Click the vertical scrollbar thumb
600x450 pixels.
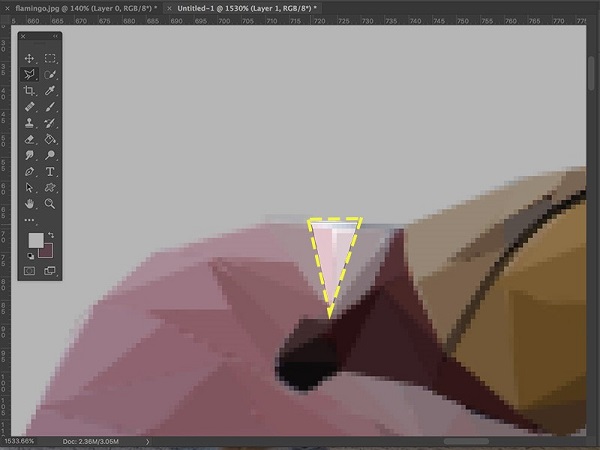pyautogui.click(x=592, y=73)
